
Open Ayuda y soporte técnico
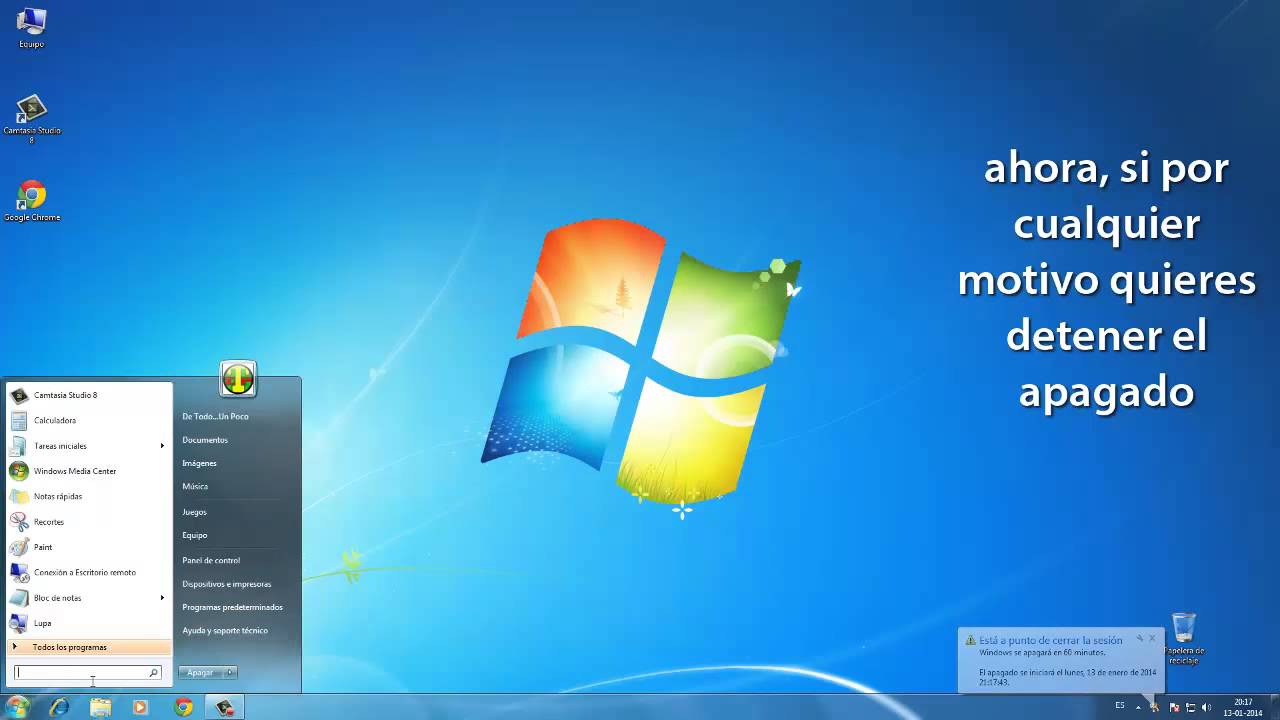click(x=225, y=631)
